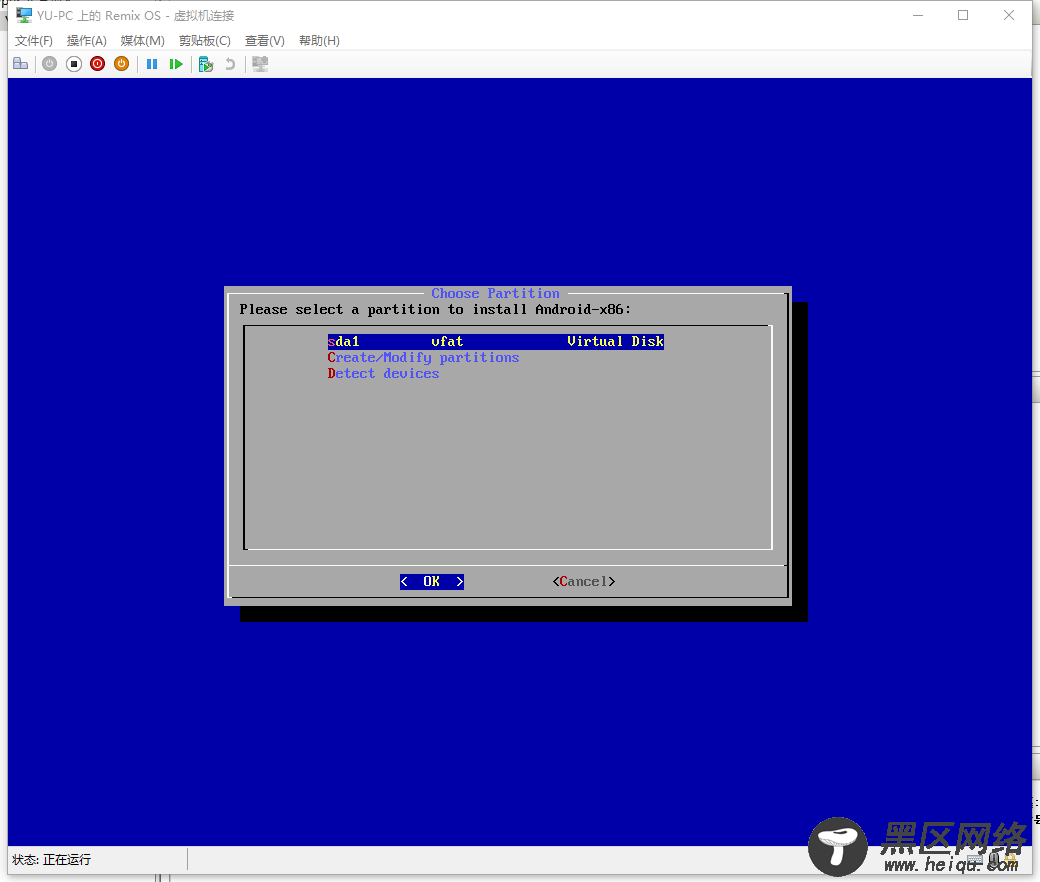Shut down the VM using the red power icon
Image resolution: width=1040 pixels, height=882 pixels.
(98, 64)
